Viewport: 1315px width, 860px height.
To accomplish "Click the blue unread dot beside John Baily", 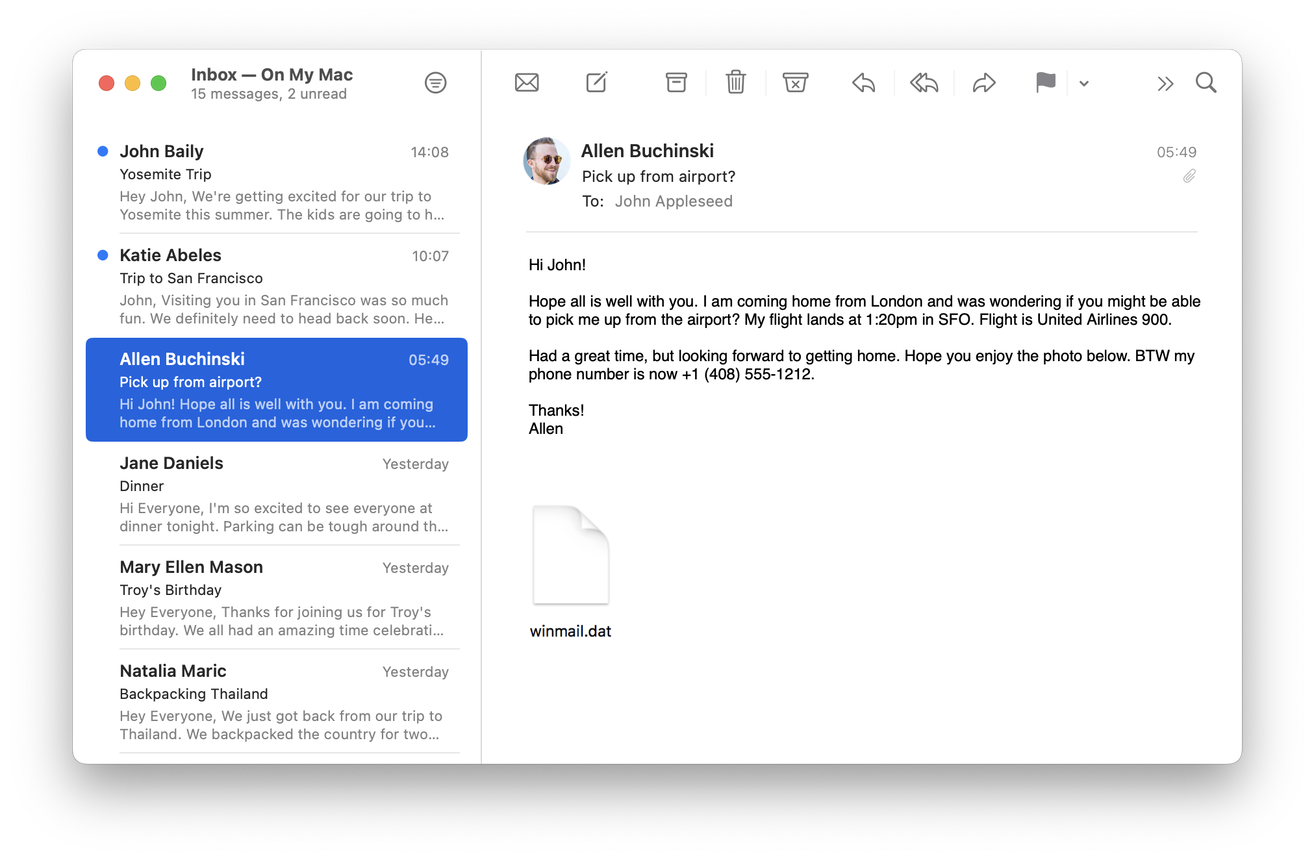I will 102,151.
